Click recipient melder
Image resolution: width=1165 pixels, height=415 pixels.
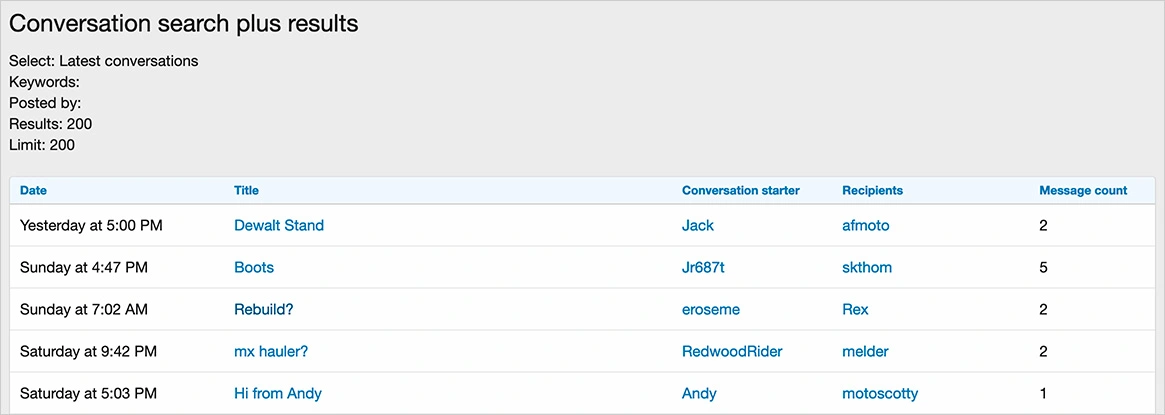pyautogui.click(x=866, y=352)
